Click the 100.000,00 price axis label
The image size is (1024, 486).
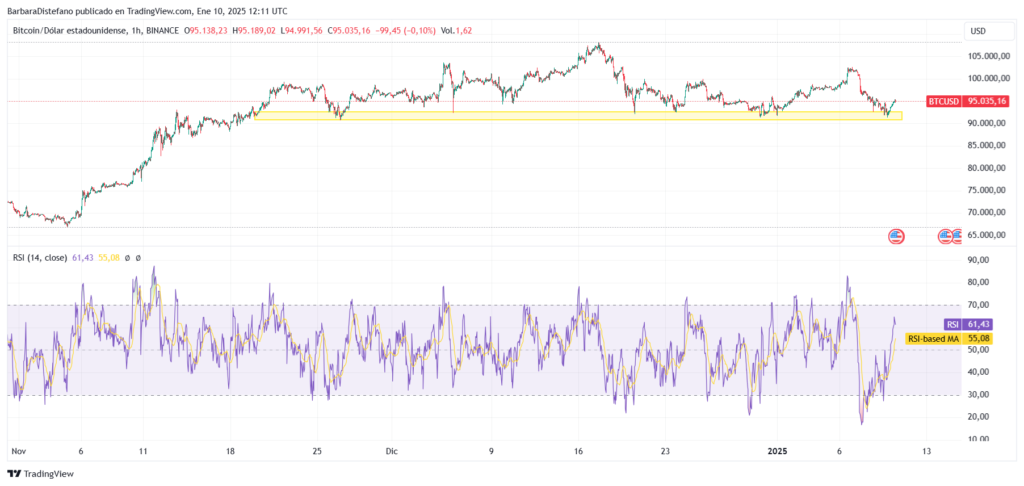pos(987,78)
